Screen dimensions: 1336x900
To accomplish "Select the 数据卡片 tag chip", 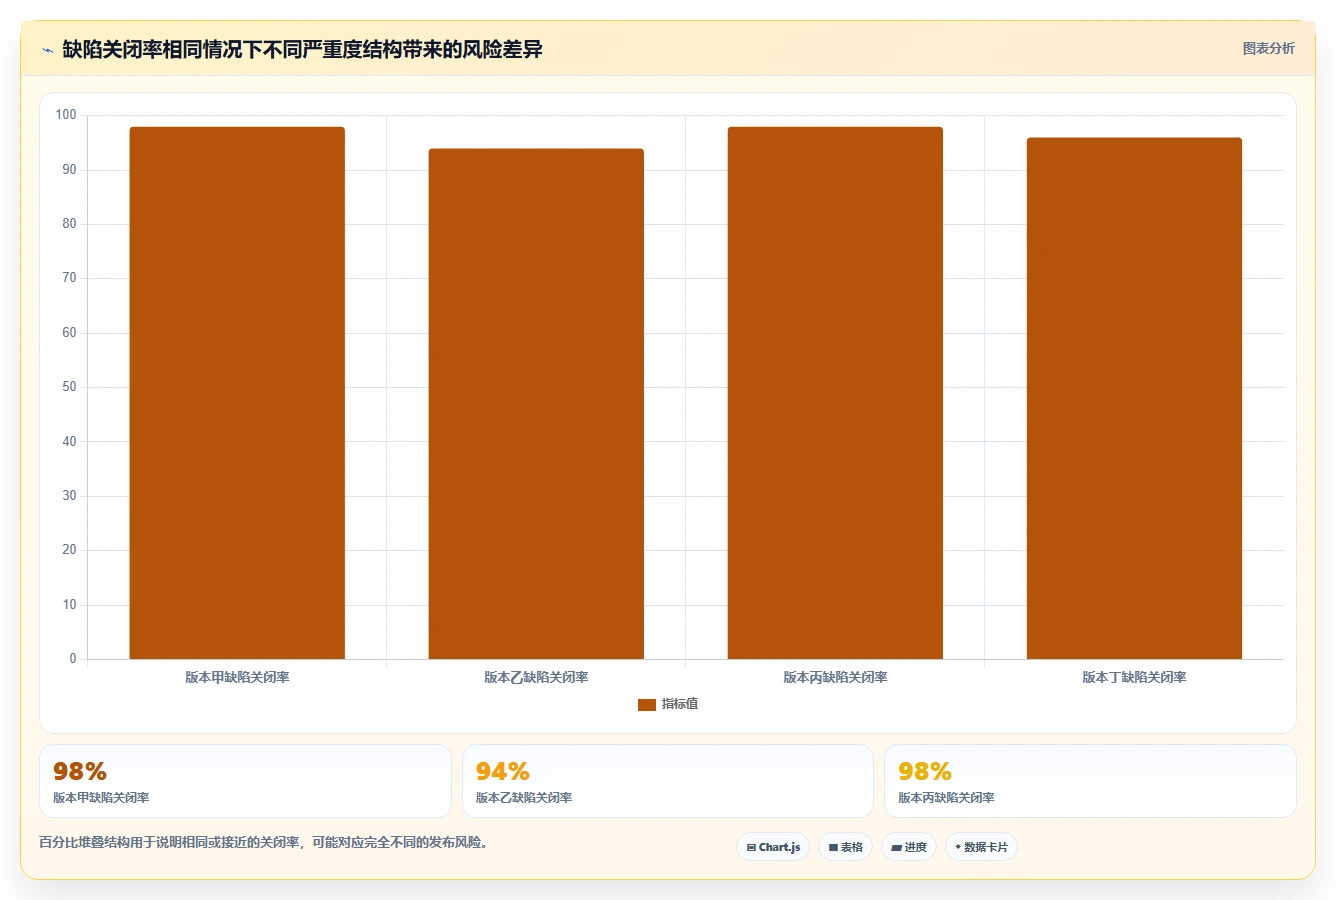I will coord(981,847).
